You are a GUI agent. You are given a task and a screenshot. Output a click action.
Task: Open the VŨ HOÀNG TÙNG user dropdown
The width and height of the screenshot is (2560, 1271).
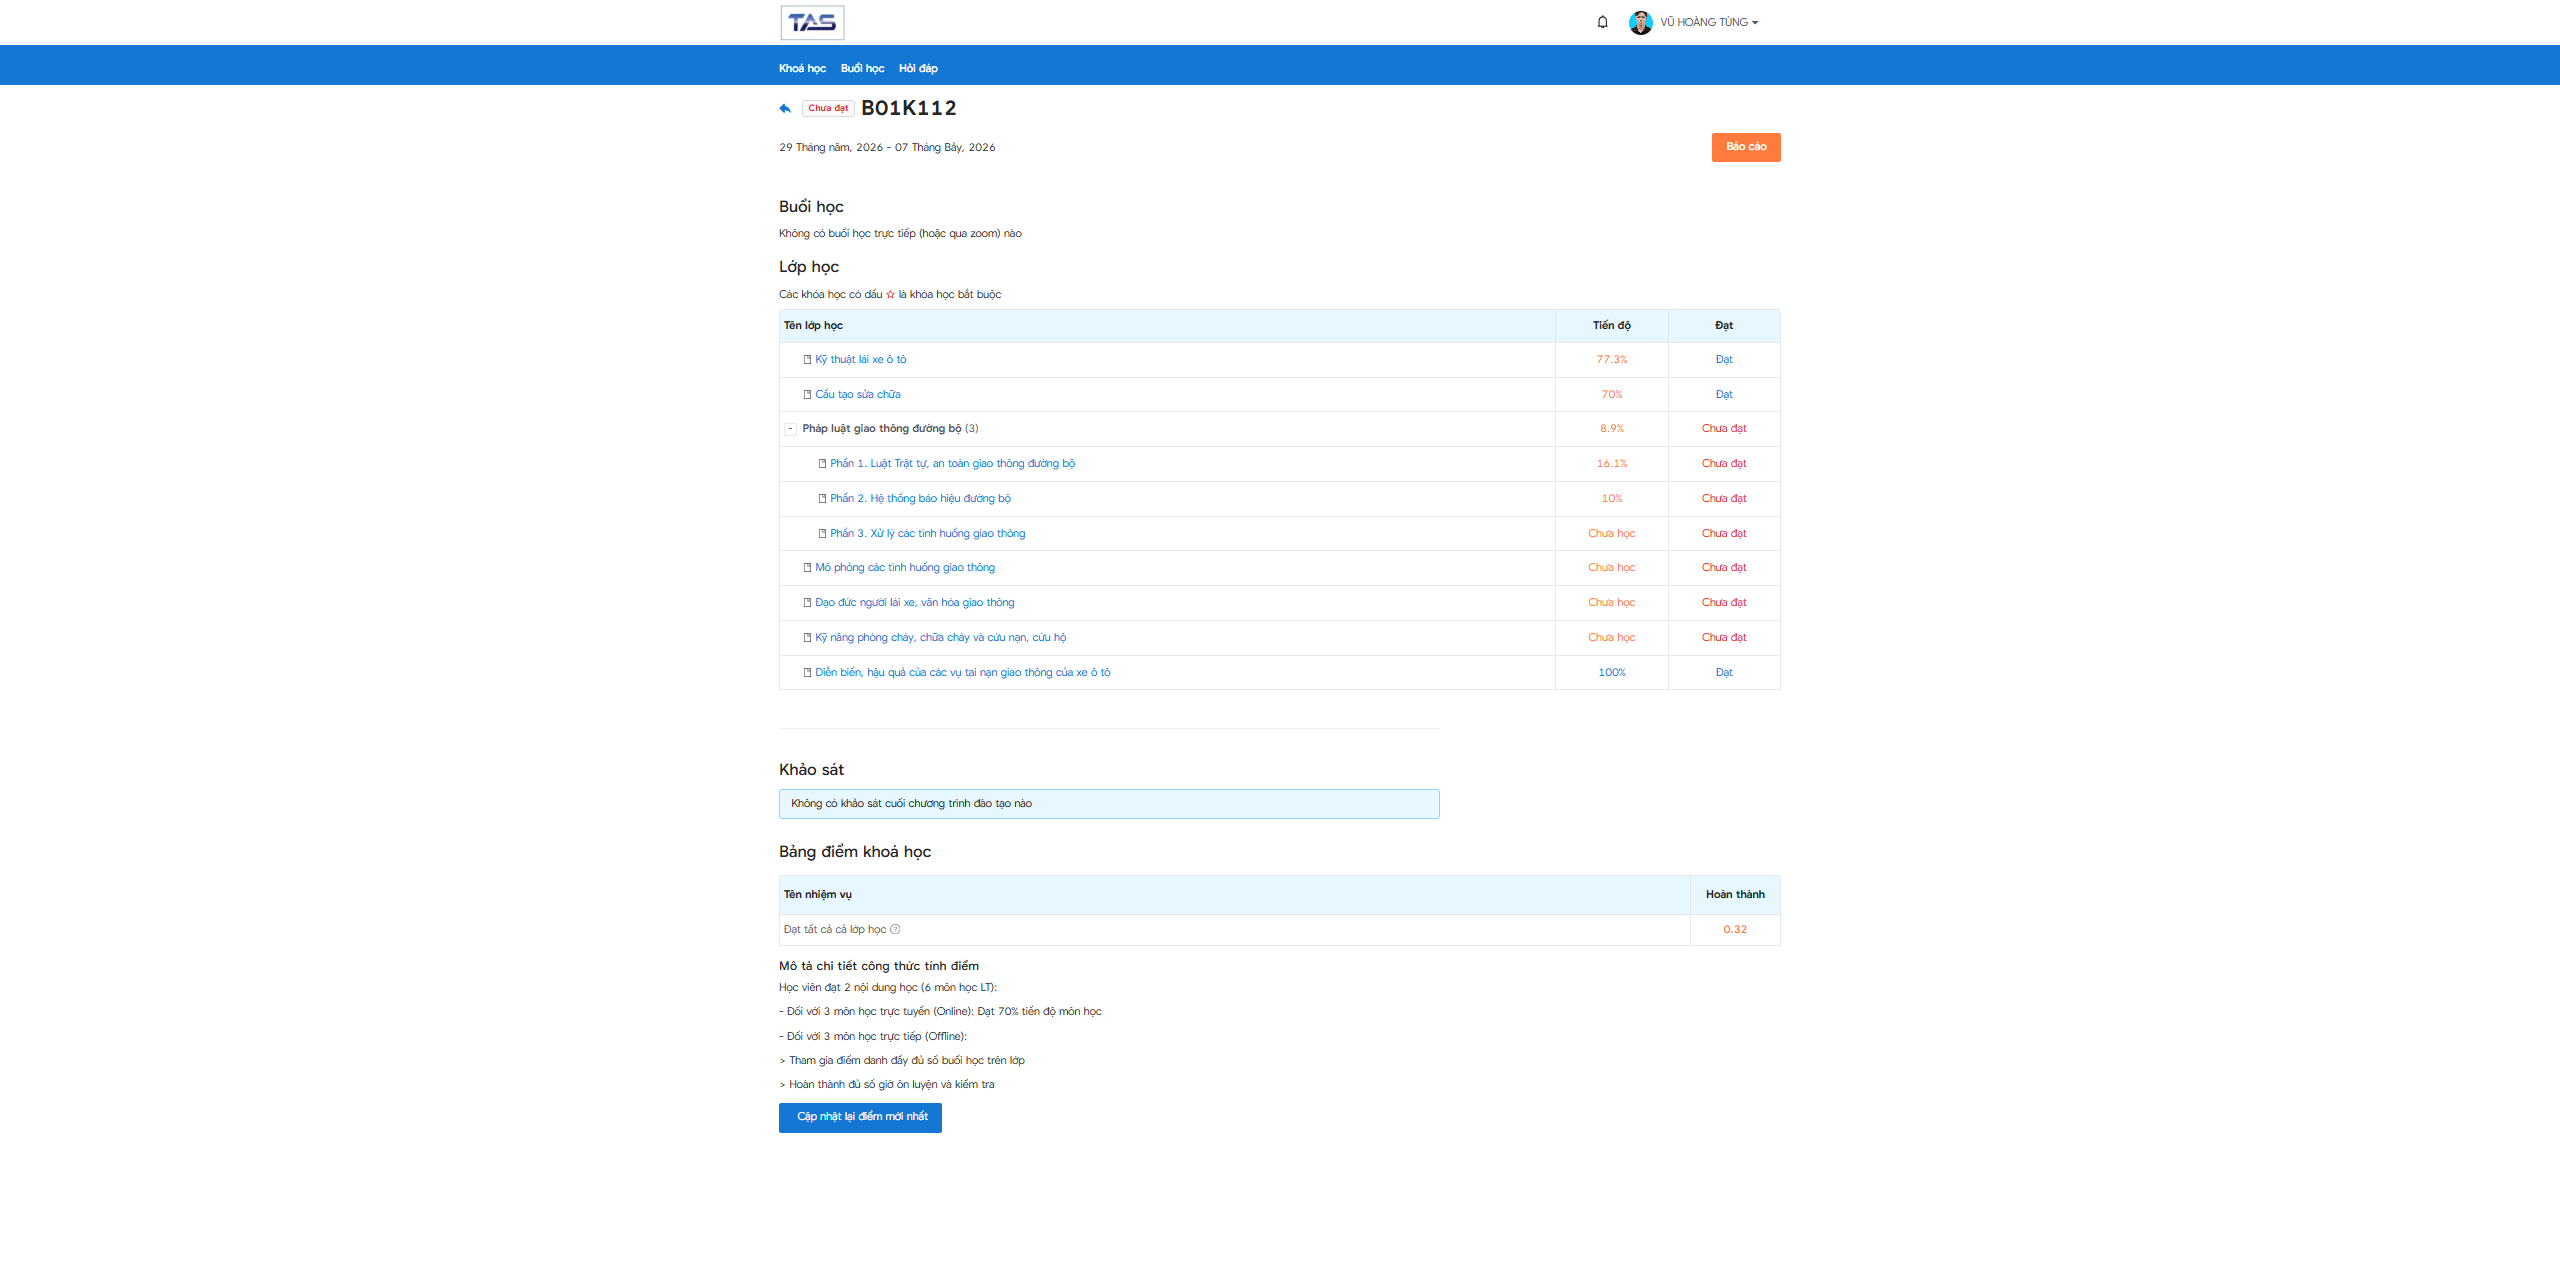pyautogui.click(x=1709, y=22)
